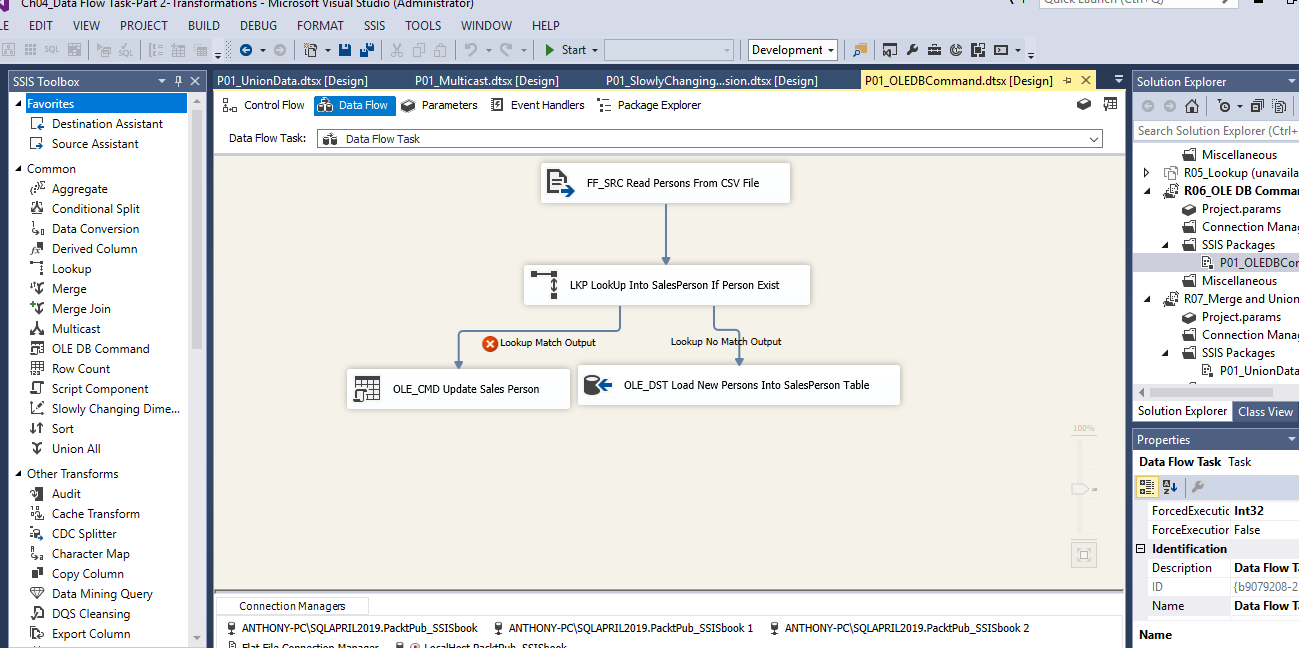This screenshot has height=648, width=1299.
Task: Click the cube icon at designer's top right
Action: tap(1084, 104)
